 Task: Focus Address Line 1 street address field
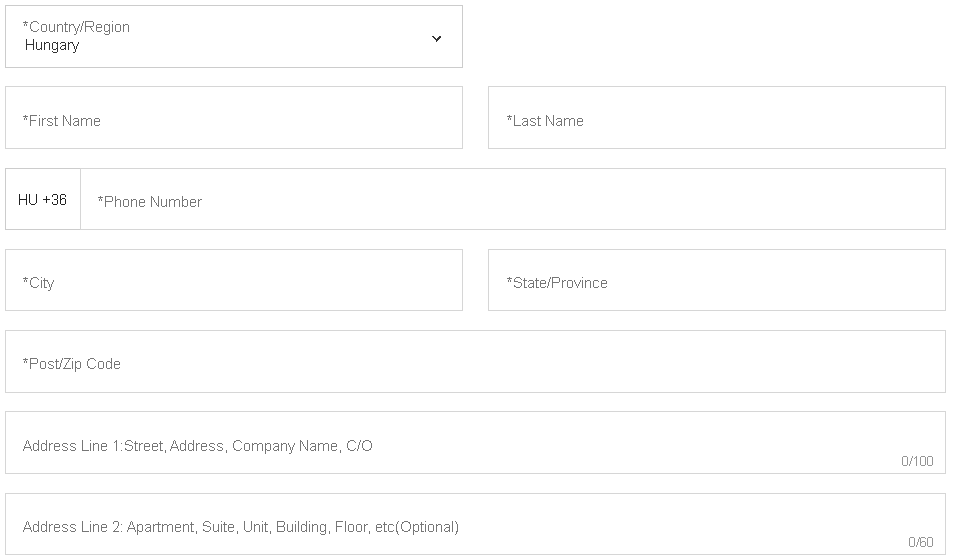click(475, 443)
